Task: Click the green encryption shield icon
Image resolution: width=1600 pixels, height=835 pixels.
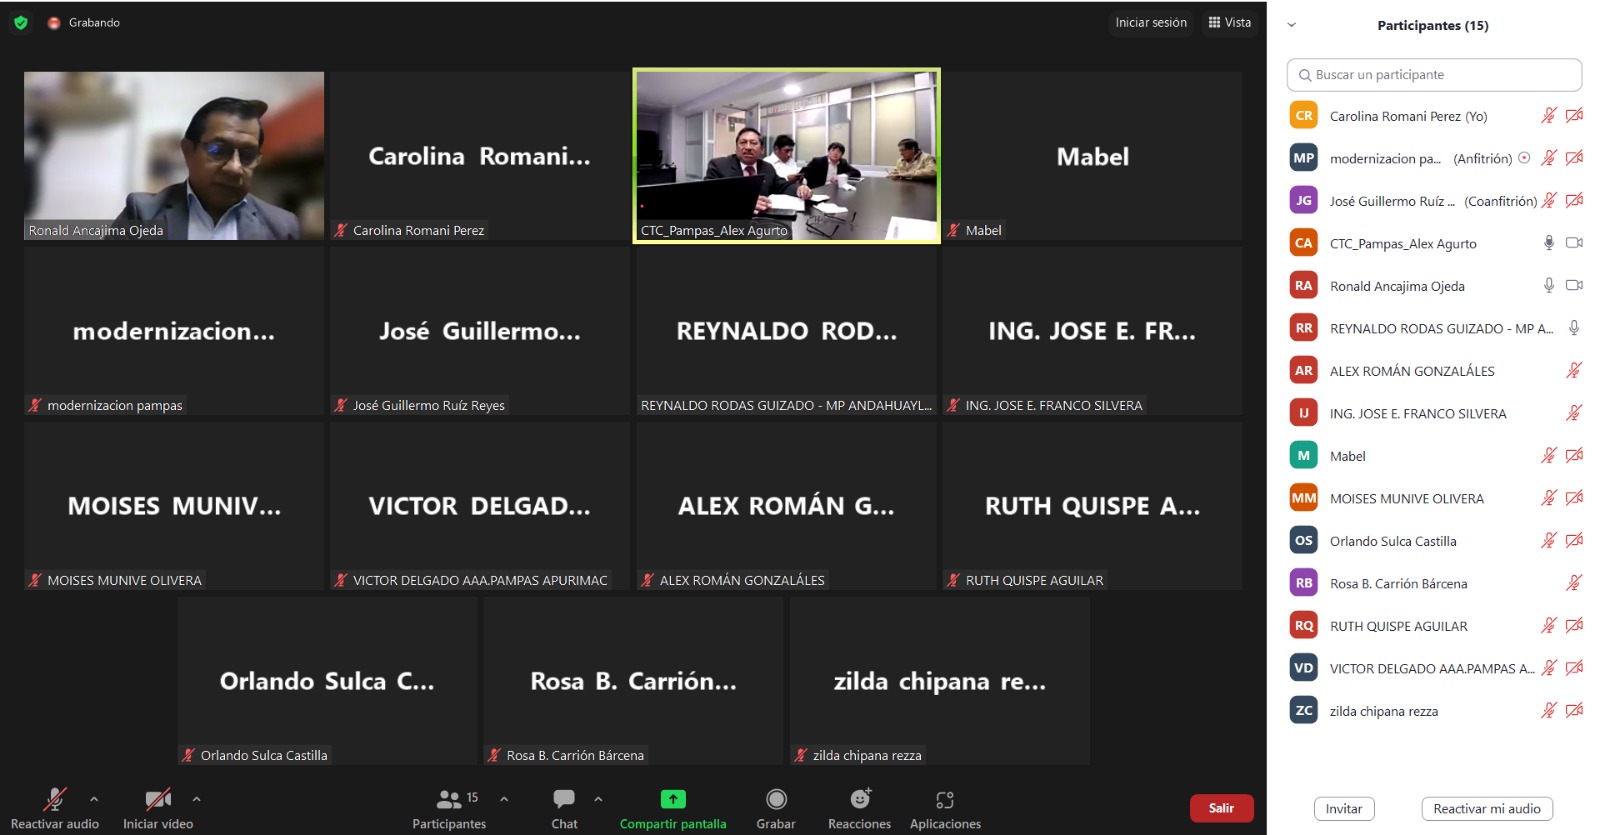Action: [x=21, y=22]
